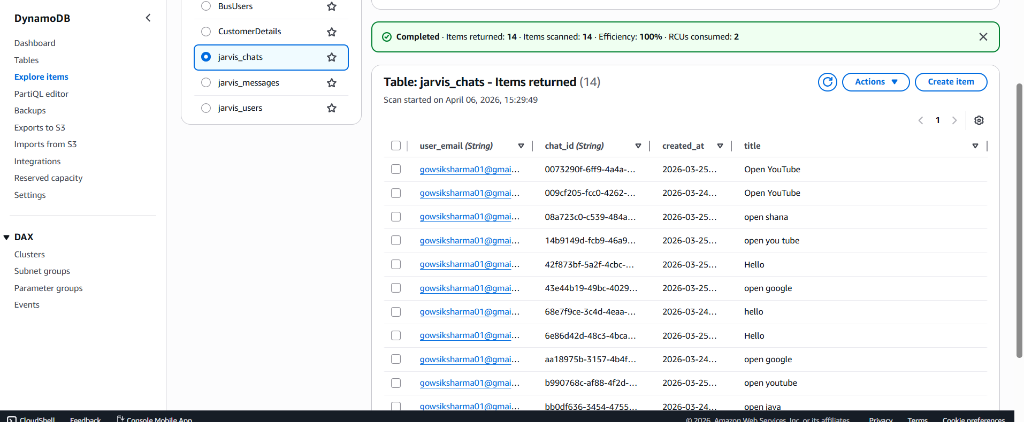Open the Actions dropdown menu

[876, 82]
